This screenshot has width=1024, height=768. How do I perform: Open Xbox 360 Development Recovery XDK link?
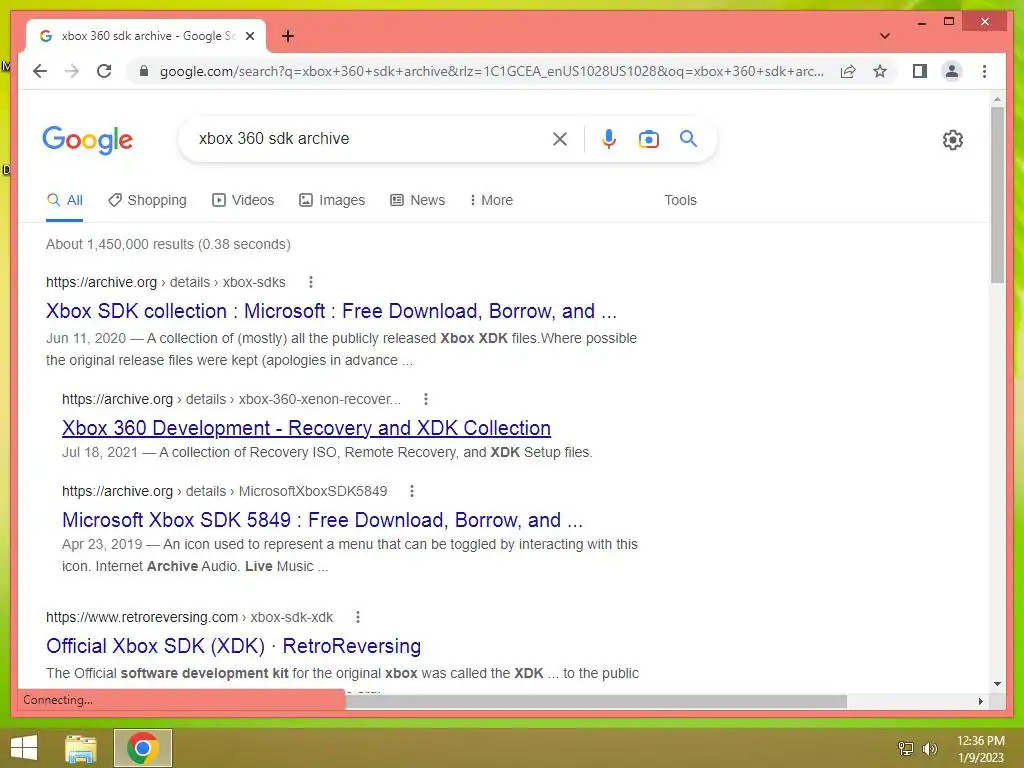click(x=306, y=428)
